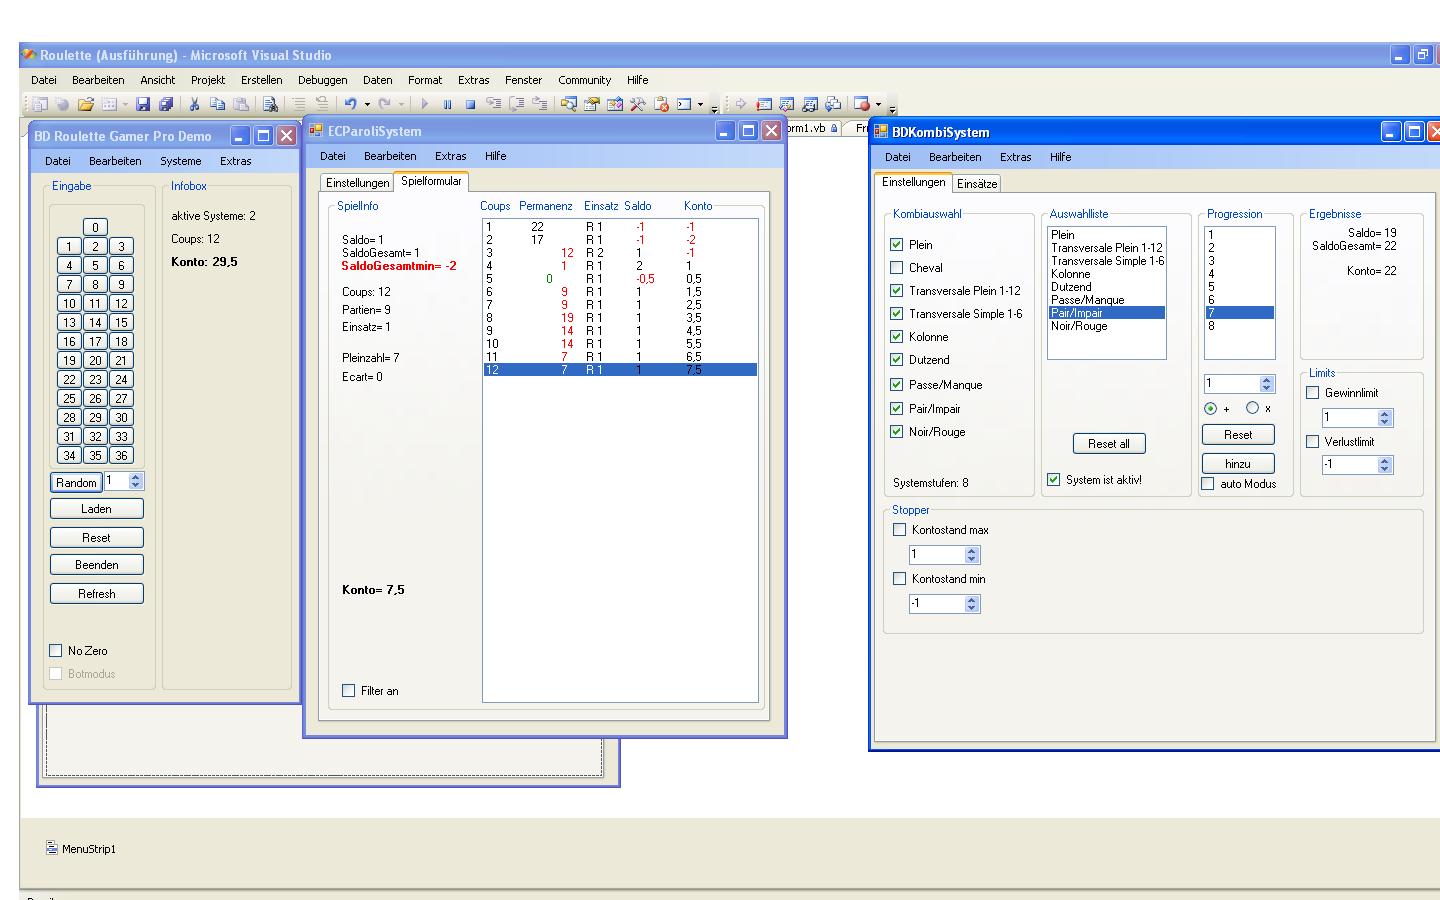Open the Error List toolbar icon

[x=661, y=104]
